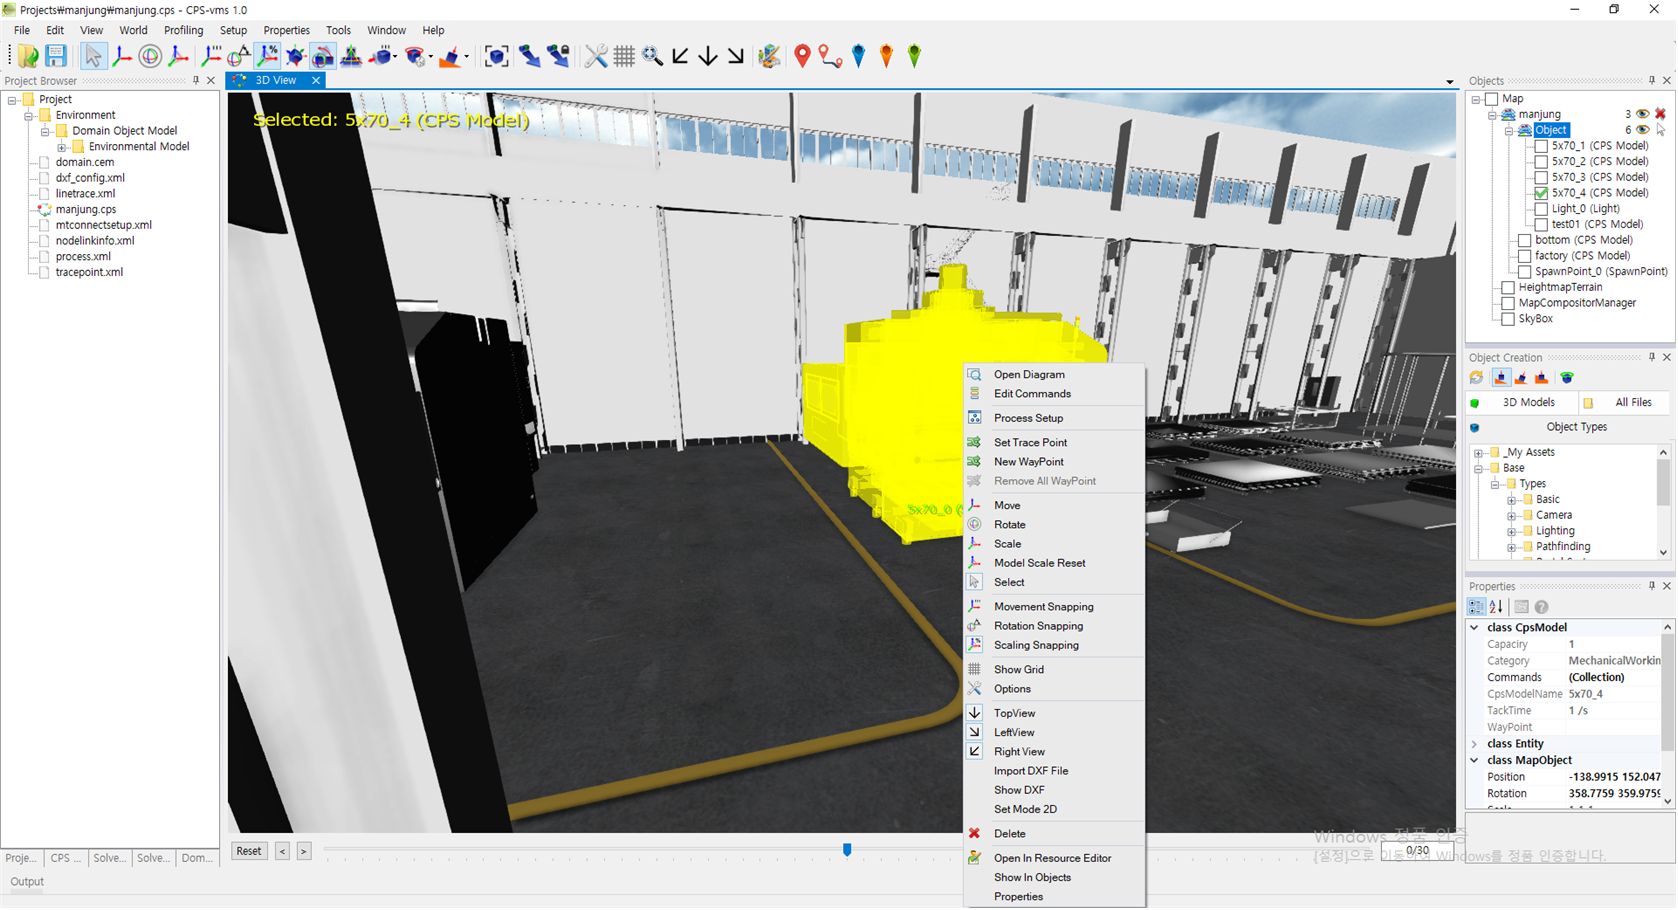1678x910 pixels.
Task: Toggle the grid icon in the toolbar
Action: [x=624, y=56]
